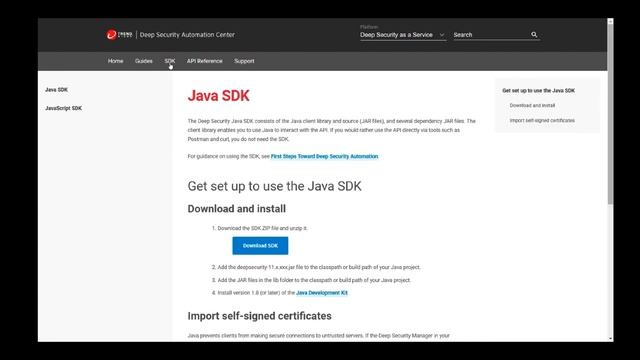Open the Java Development Kit link
640x360 pixels.
(x=322, y=293)
